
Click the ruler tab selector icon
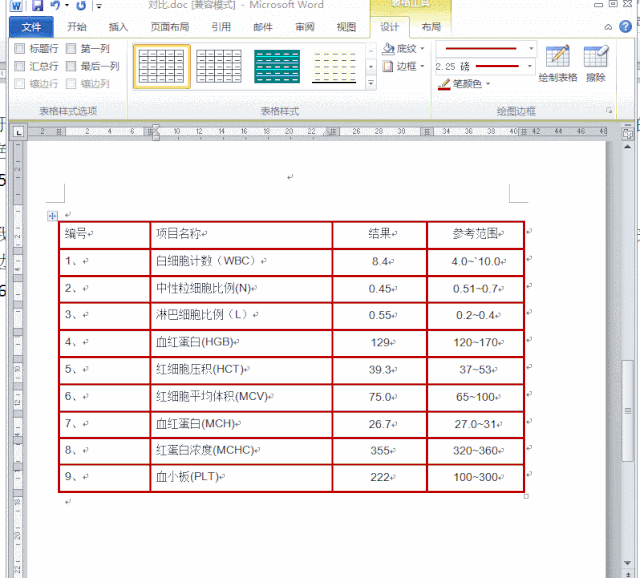coord(18,132)
